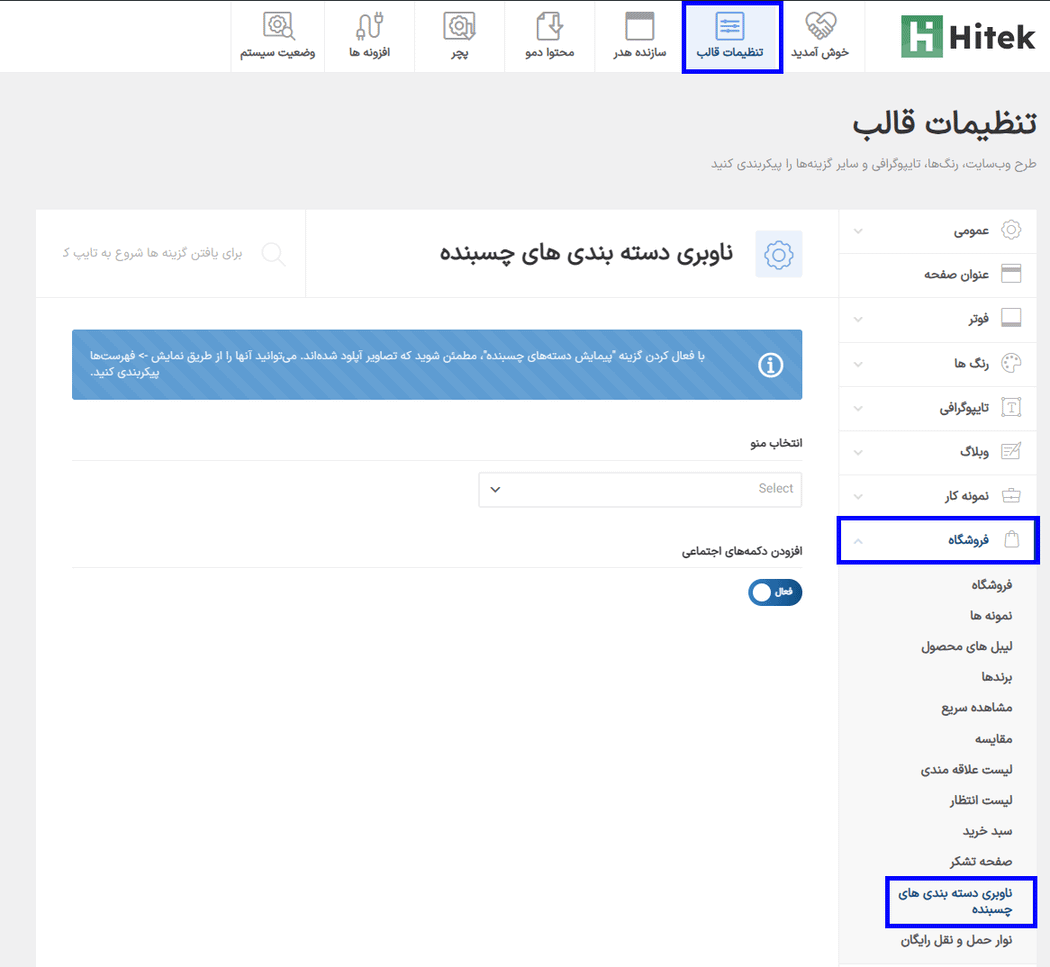Open the وضعیت سیستم status icon
This screenshot has height=967, width=1050.
[279, 27]
